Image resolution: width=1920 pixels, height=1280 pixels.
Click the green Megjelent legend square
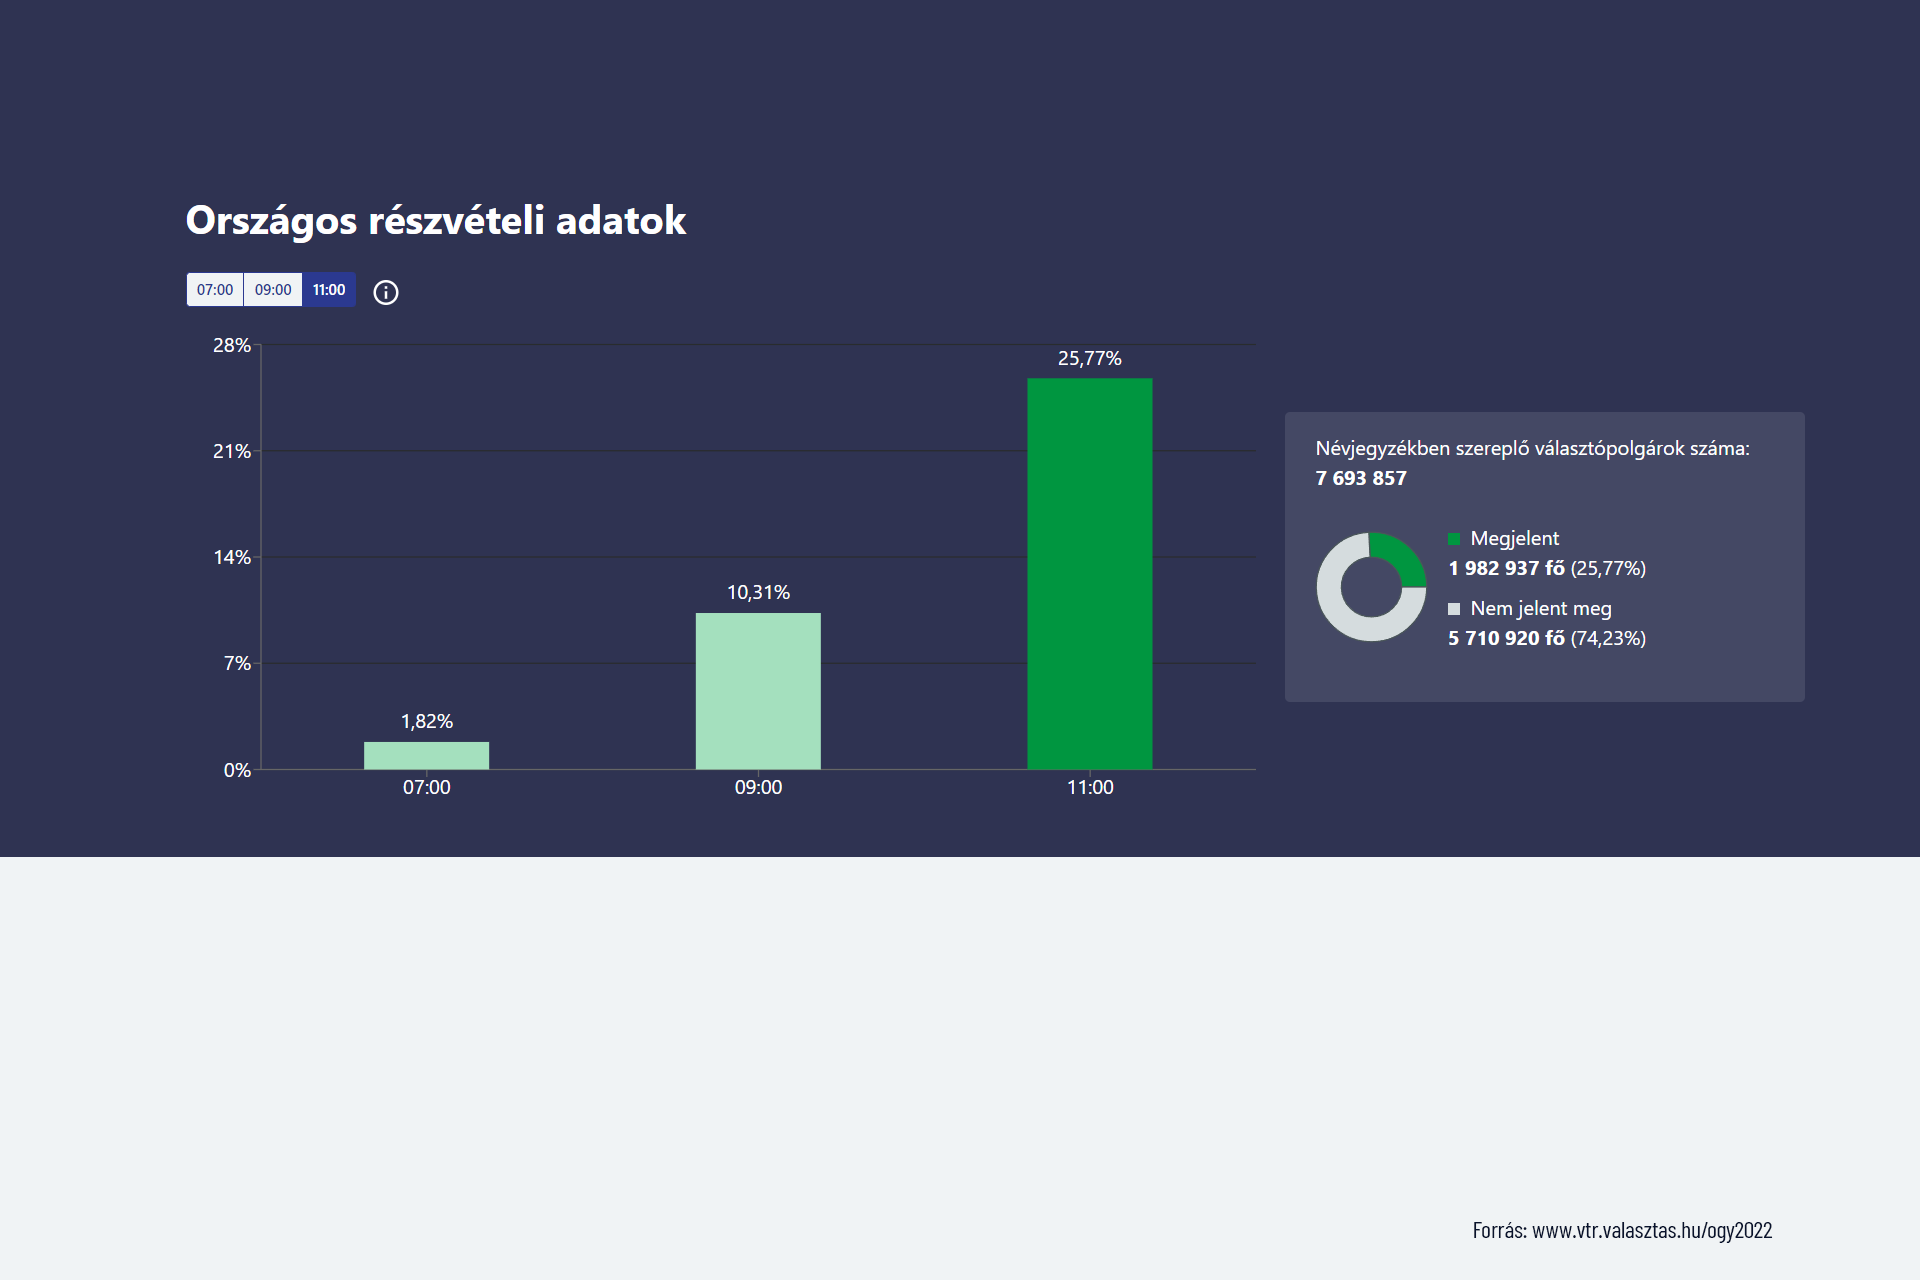coord(1454,539)
